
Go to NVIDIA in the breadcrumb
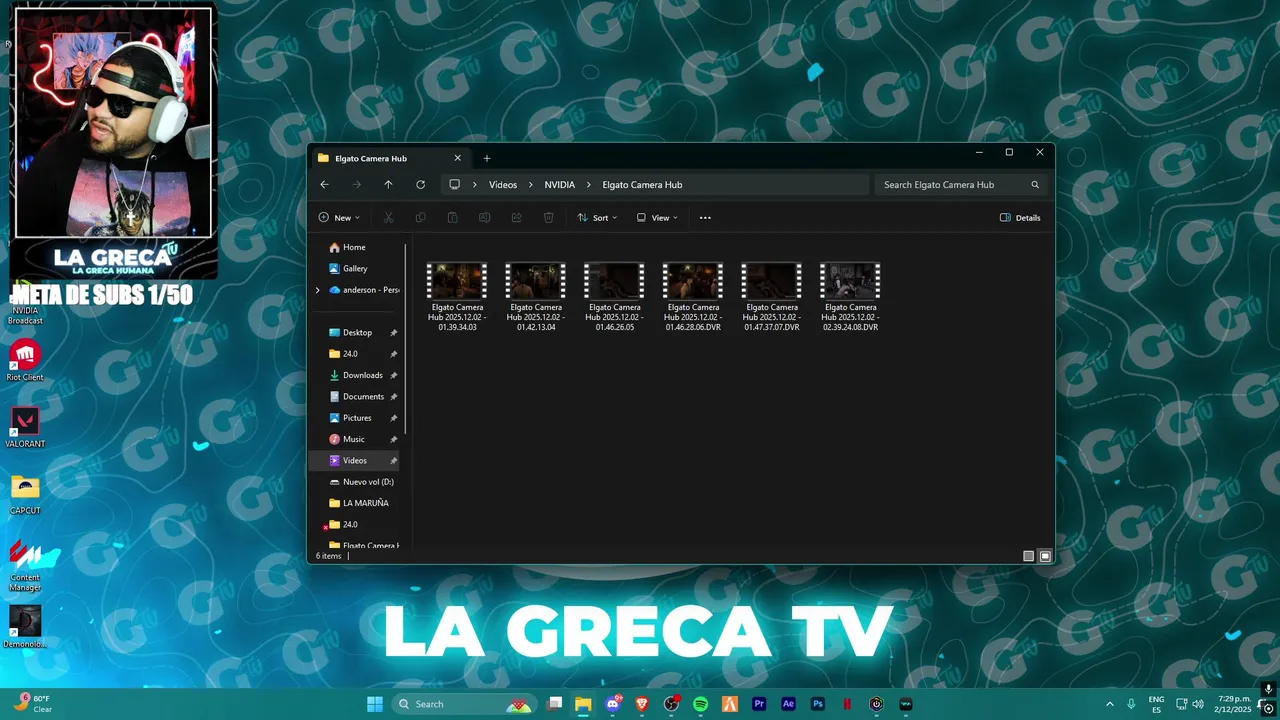pos(560,185)
